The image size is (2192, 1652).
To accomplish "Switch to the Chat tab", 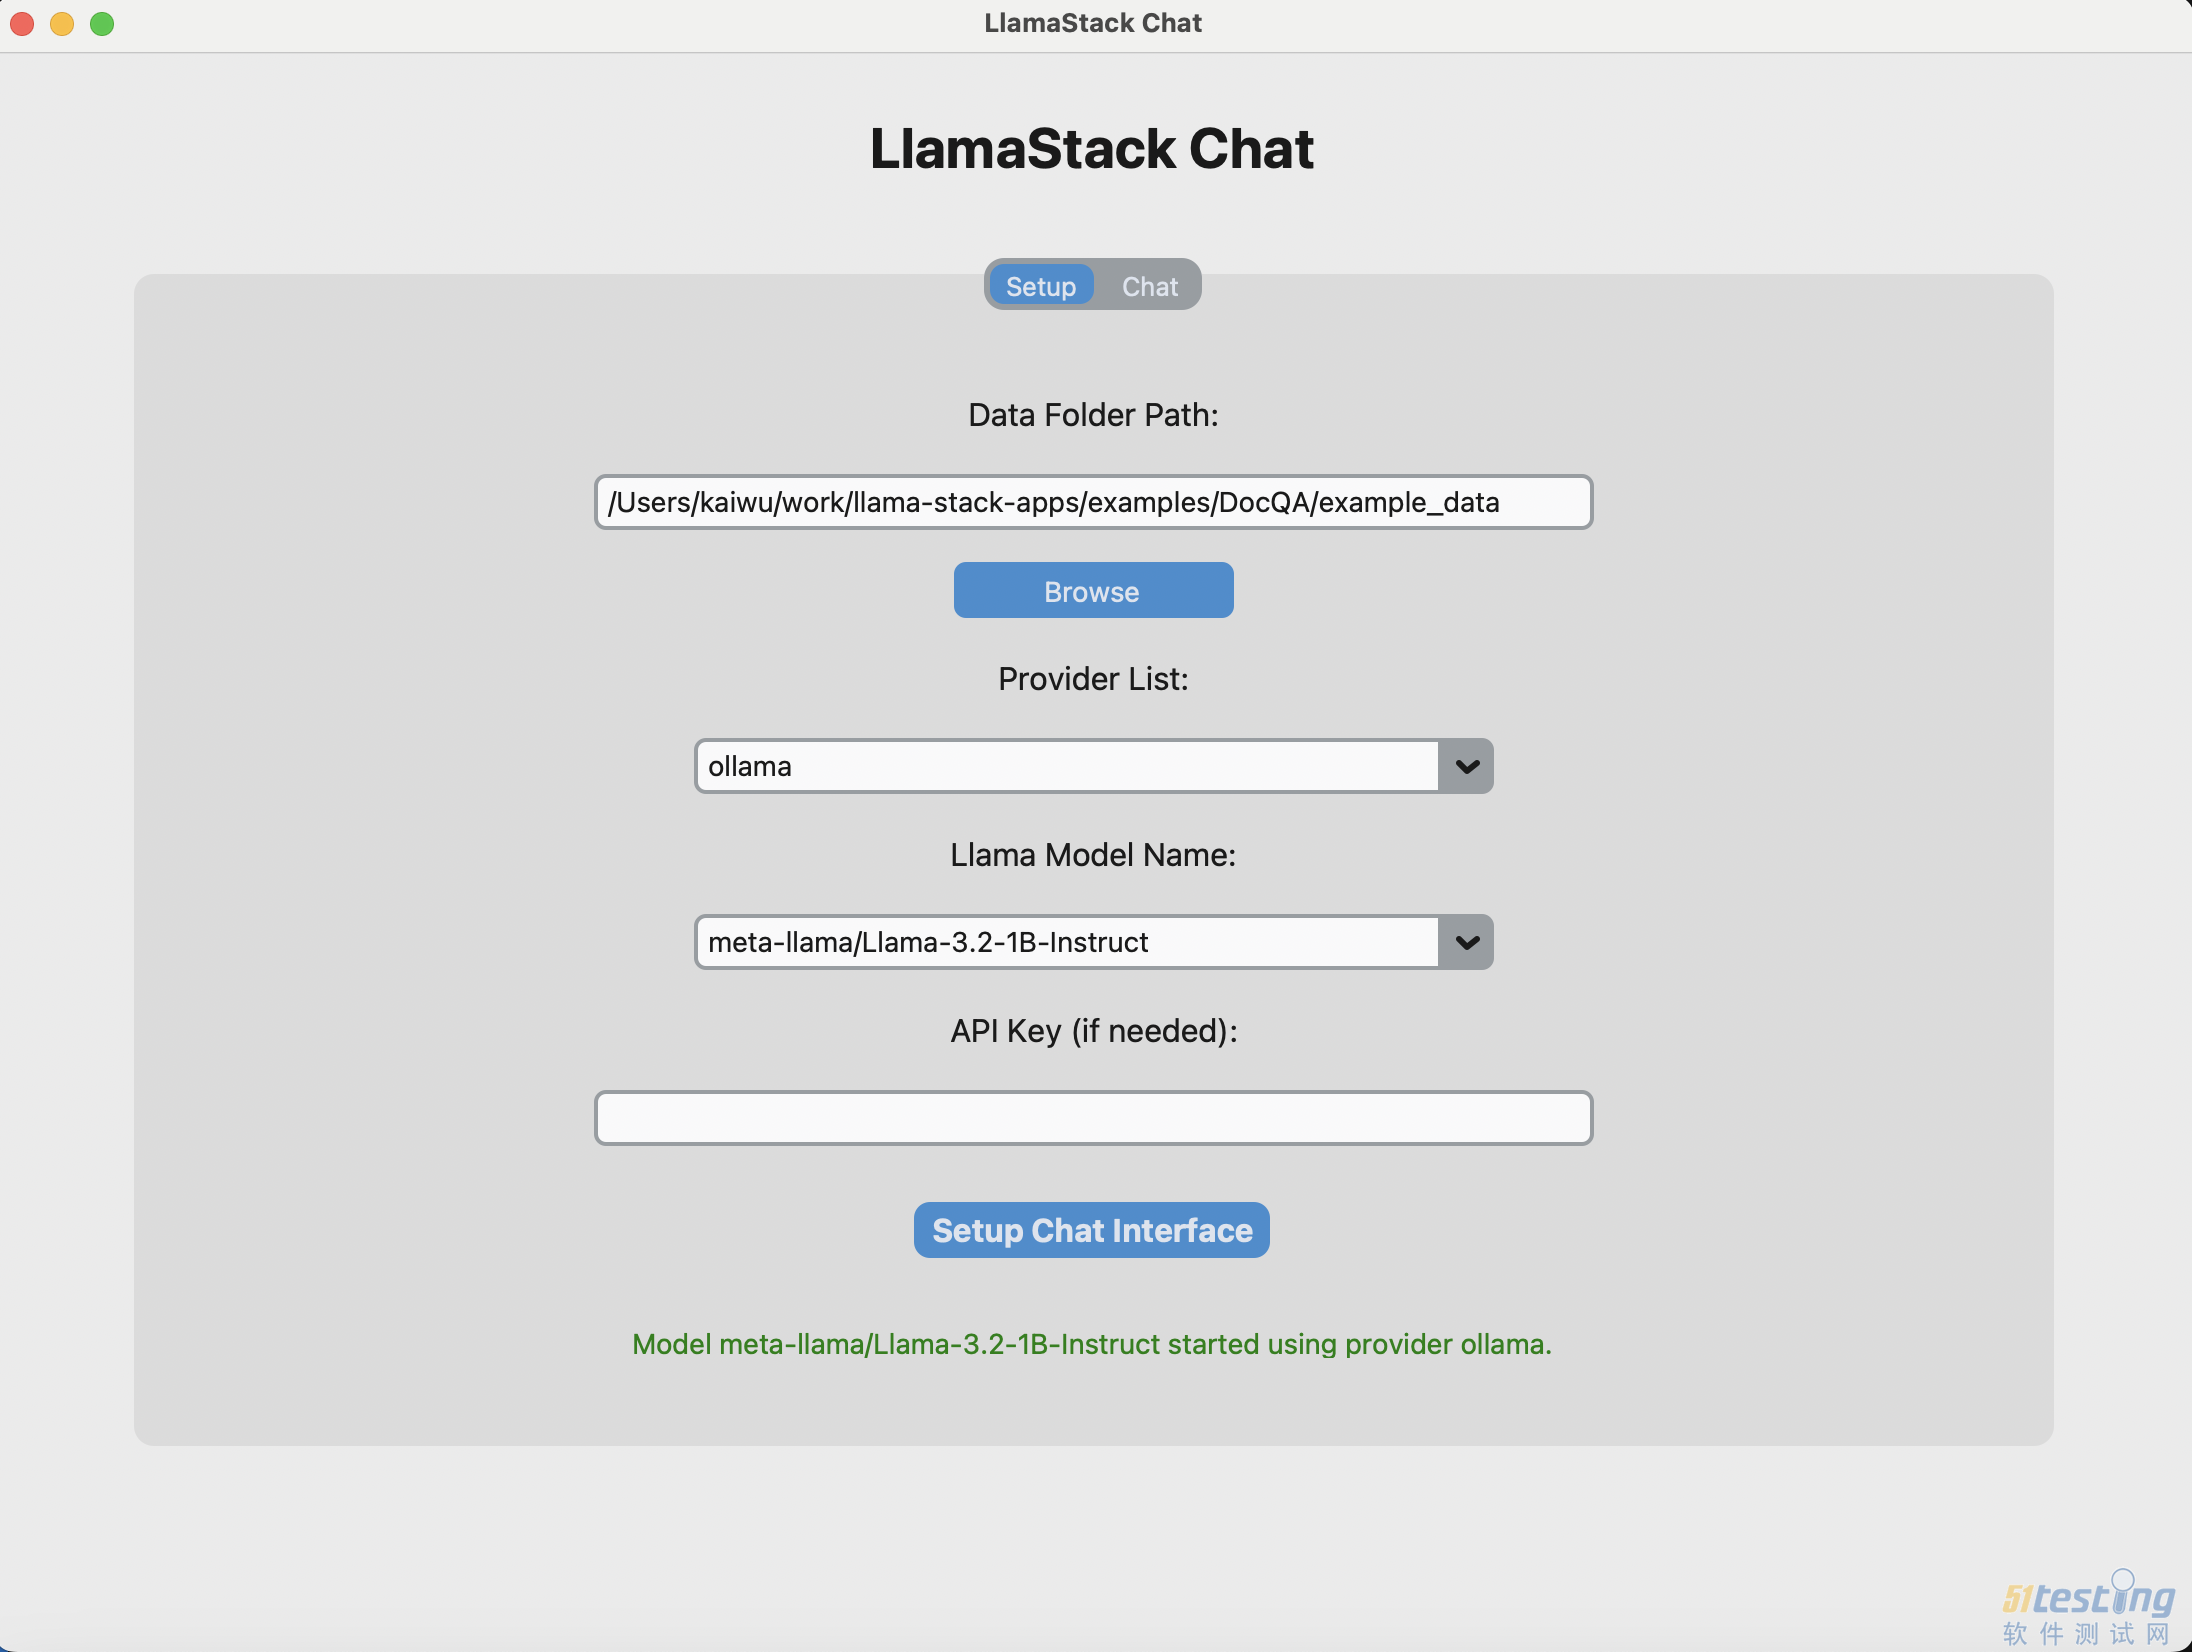I will 1148,286.
